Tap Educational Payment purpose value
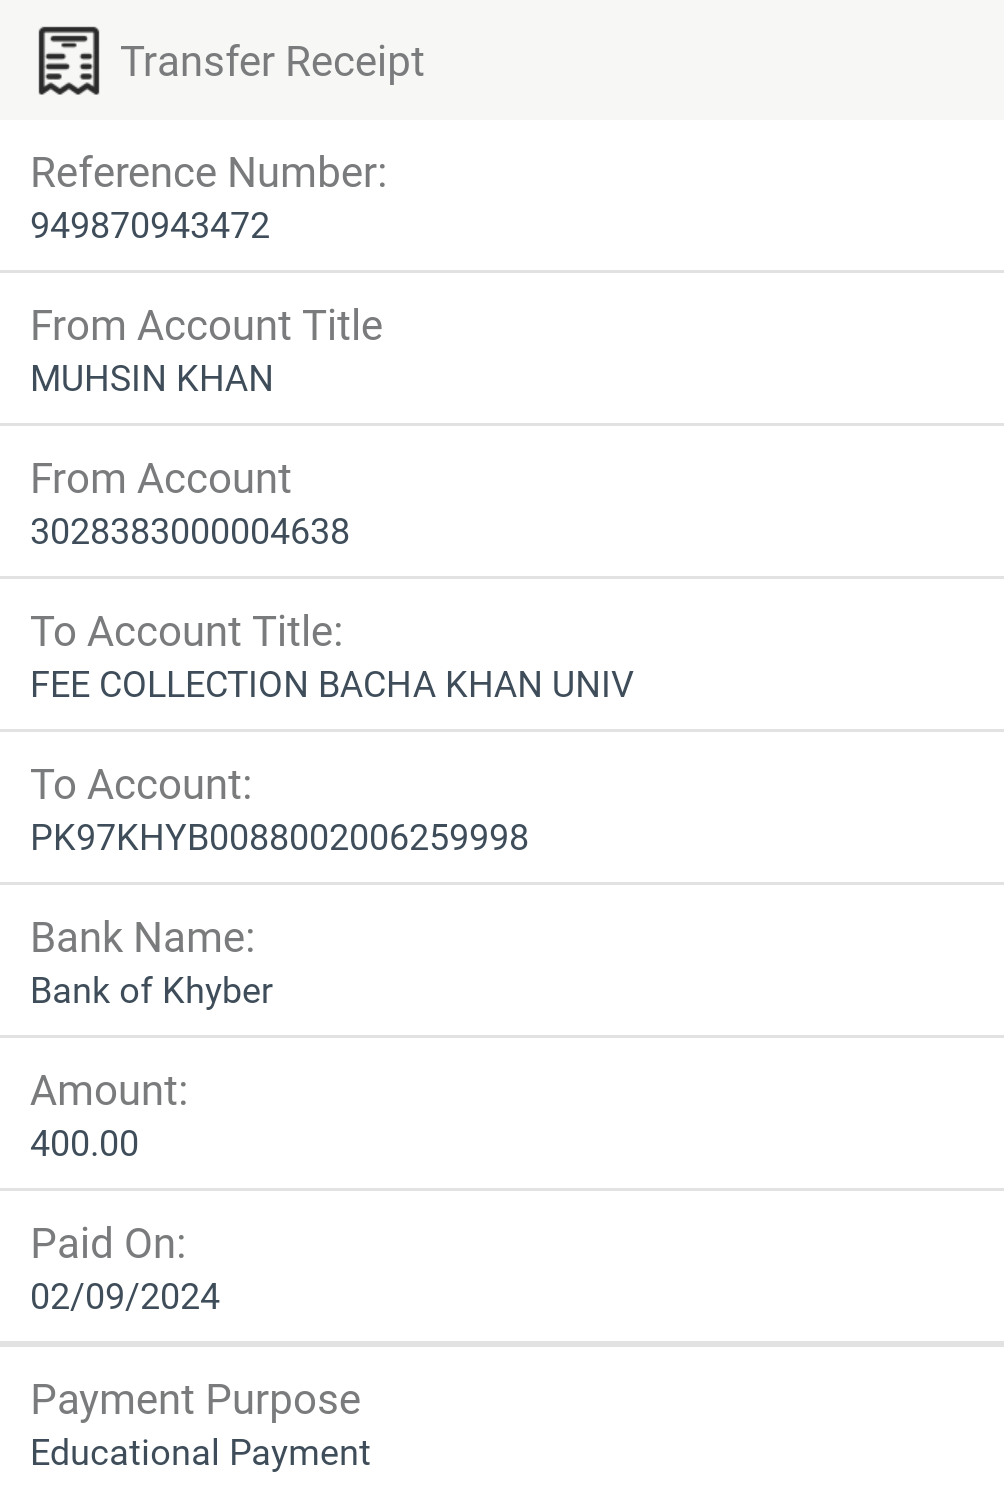The image size is (1004, 1497). point(201,1453)
